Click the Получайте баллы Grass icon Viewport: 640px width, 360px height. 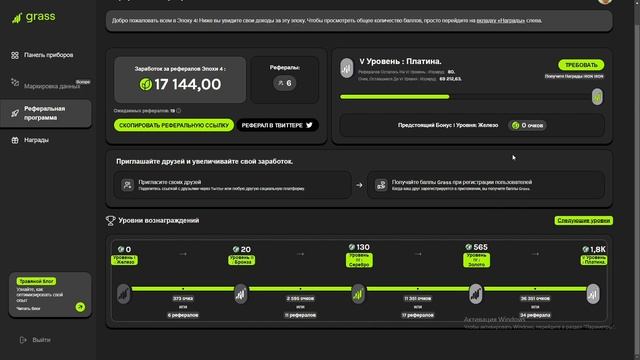pos(381,185)
